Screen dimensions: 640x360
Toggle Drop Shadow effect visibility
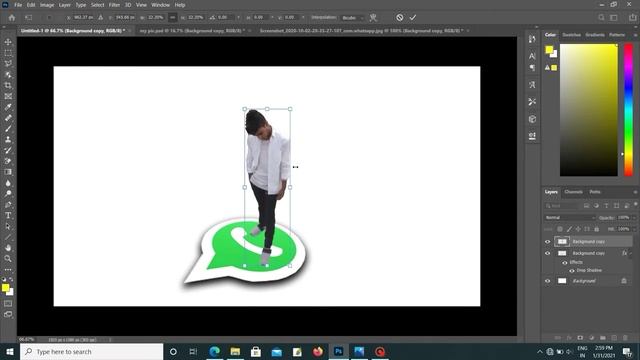click(572, 271)
